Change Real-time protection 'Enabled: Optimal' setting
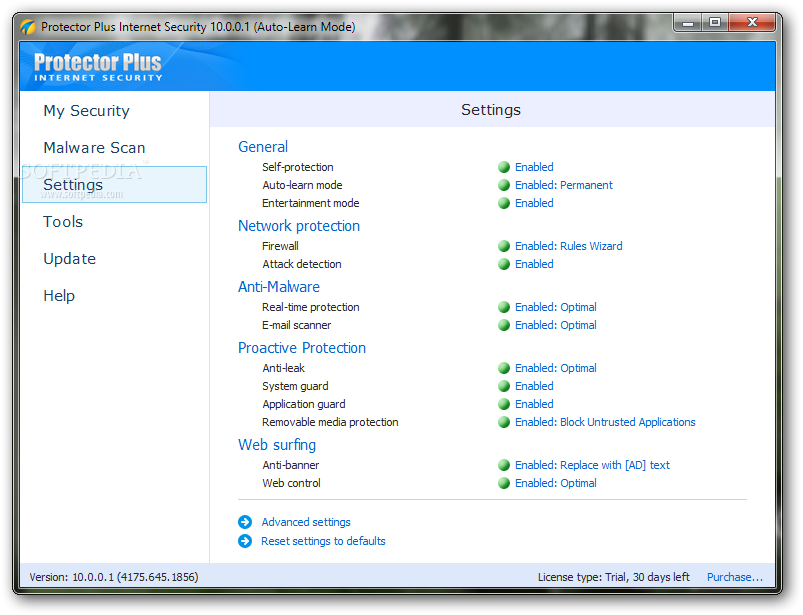The height and width of the screenshot is (615, 803). pos(556,307)
